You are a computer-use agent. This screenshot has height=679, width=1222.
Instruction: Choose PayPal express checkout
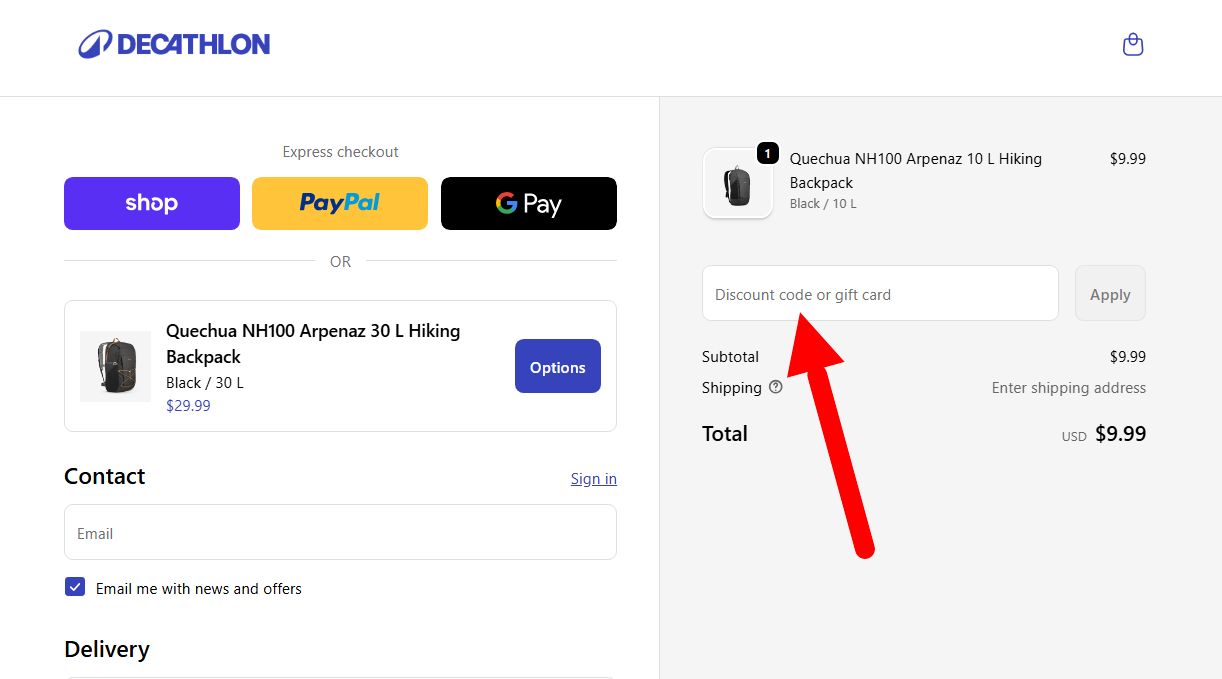tap(340, 203)
